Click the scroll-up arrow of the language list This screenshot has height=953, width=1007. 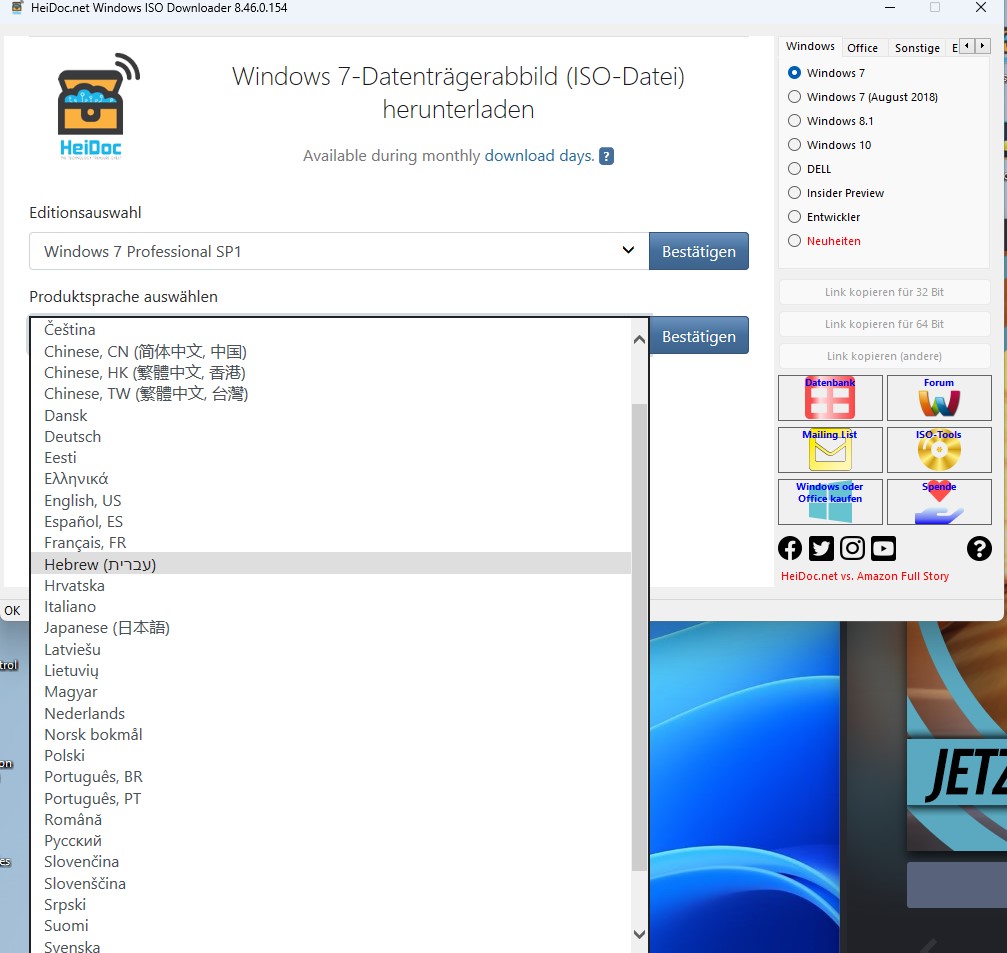639,339
